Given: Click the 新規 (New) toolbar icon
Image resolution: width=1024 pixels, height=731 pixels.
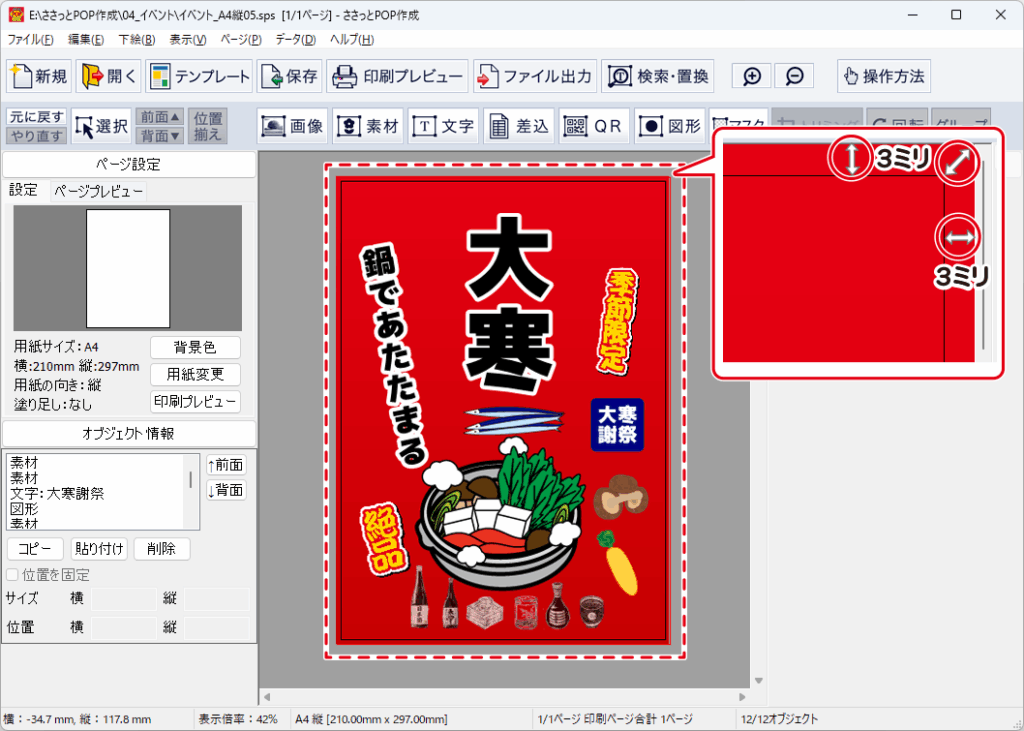Looking at the screenshot, I should coord(39,76).
